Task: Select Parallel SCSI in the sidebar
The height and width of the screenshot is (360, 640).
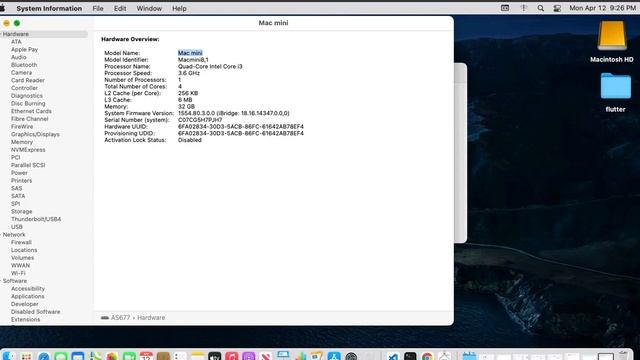Action: click(x=28, y=165)
